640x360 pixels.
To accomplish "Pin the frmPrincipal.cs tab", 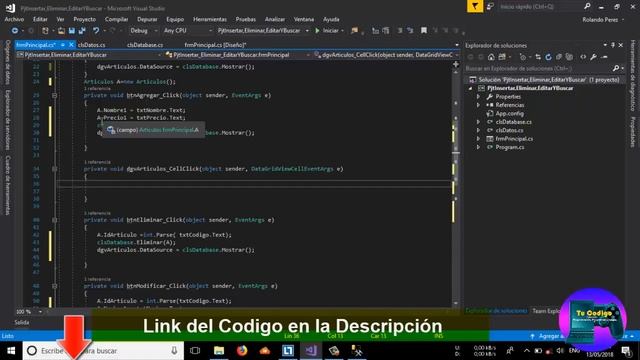I will click(x=62, y=45).
